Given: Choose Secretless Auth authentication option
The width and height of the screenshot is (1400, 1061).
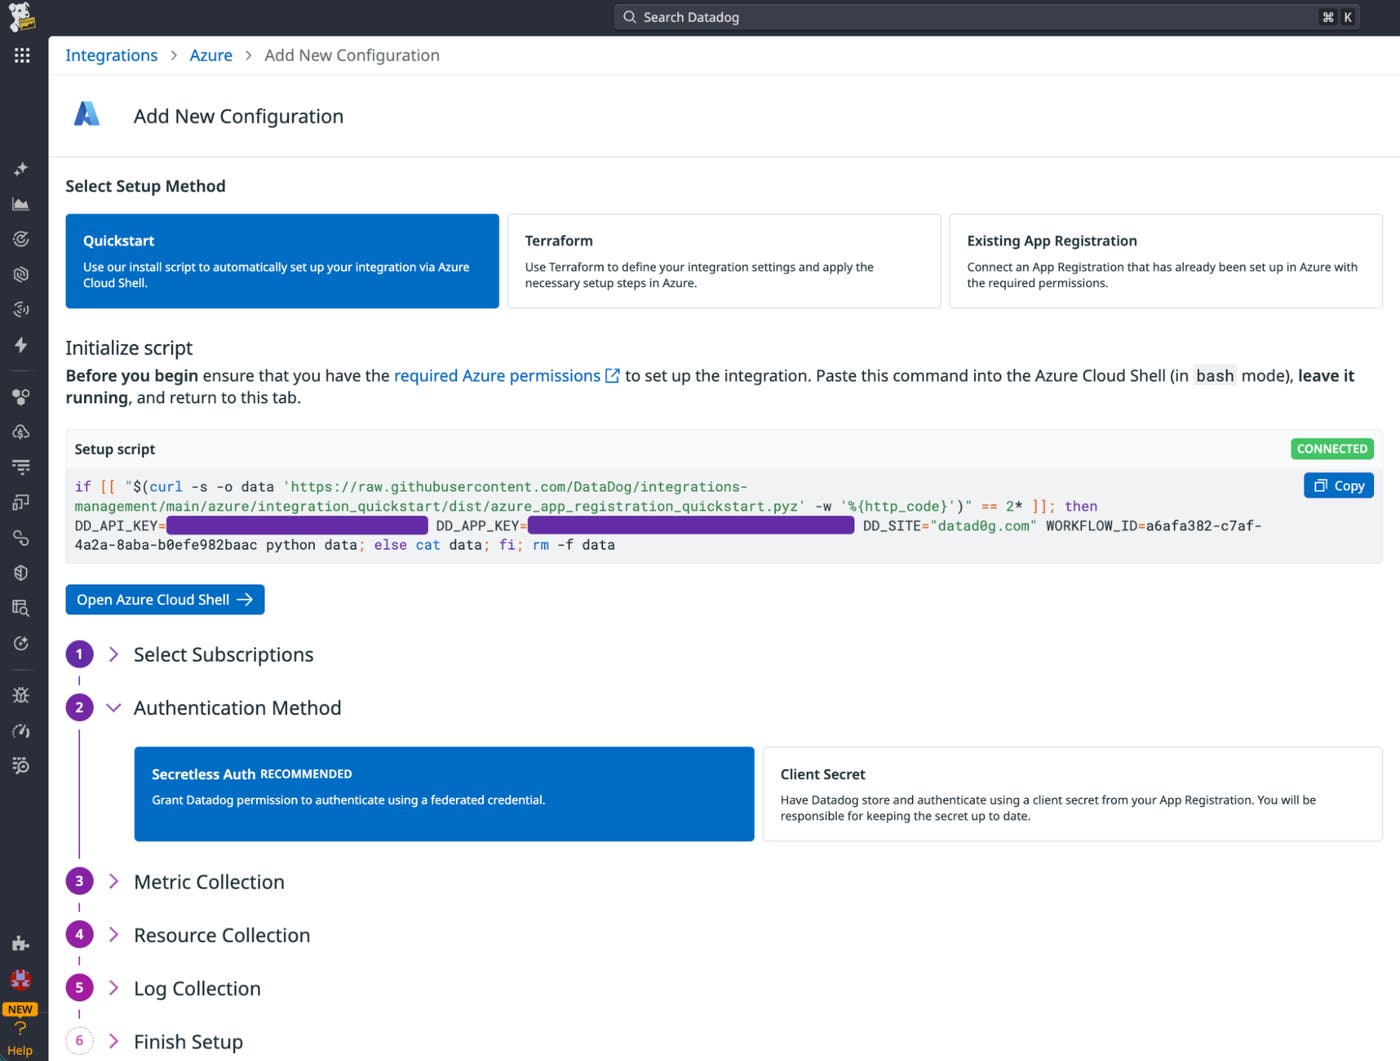Looking at the screenshot, I should tap(444, 794).
